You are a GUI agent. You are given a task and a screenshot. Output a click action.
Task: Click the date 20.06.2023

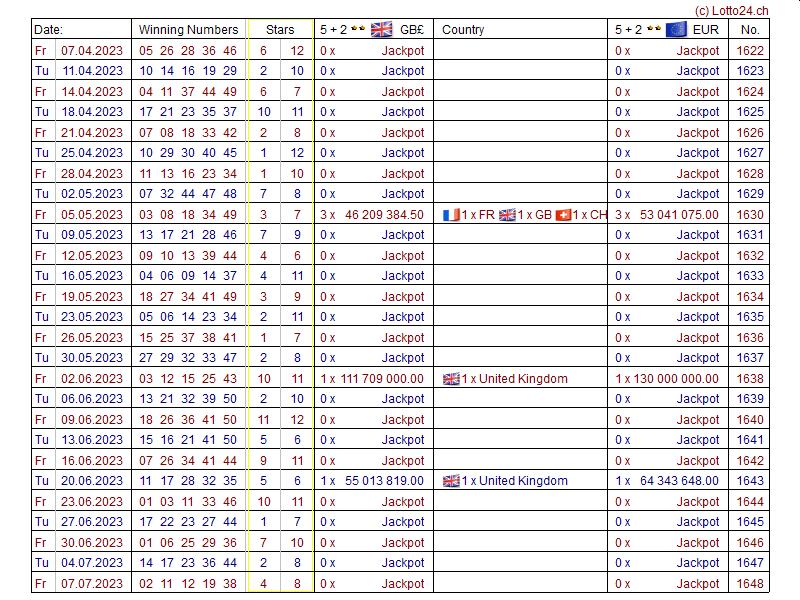[x=92, y=481]
